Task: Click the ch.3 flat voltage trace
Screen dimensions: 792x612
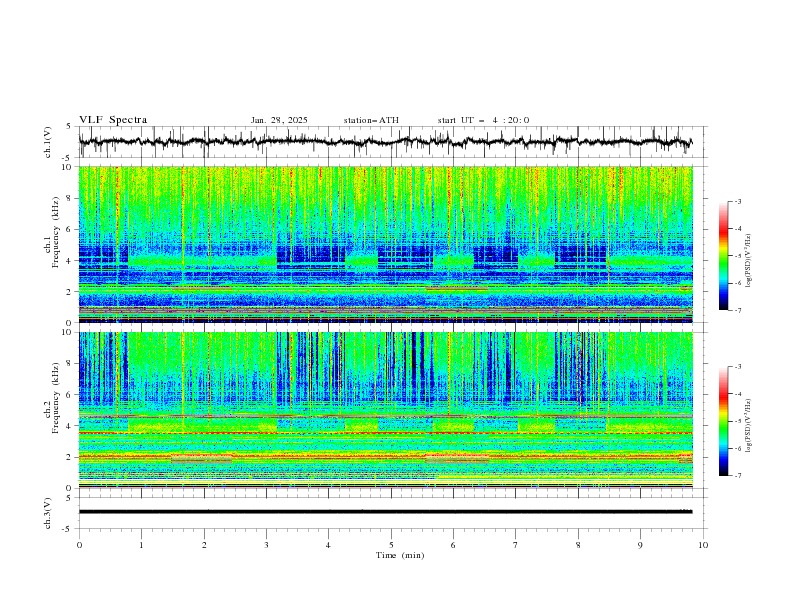Action: (x=385, y=512)
